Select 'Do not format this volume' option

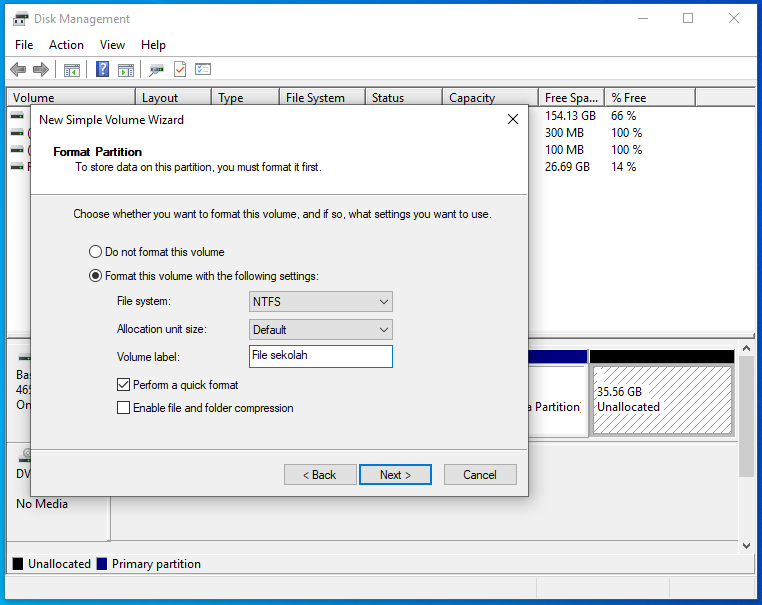(96, 252)
